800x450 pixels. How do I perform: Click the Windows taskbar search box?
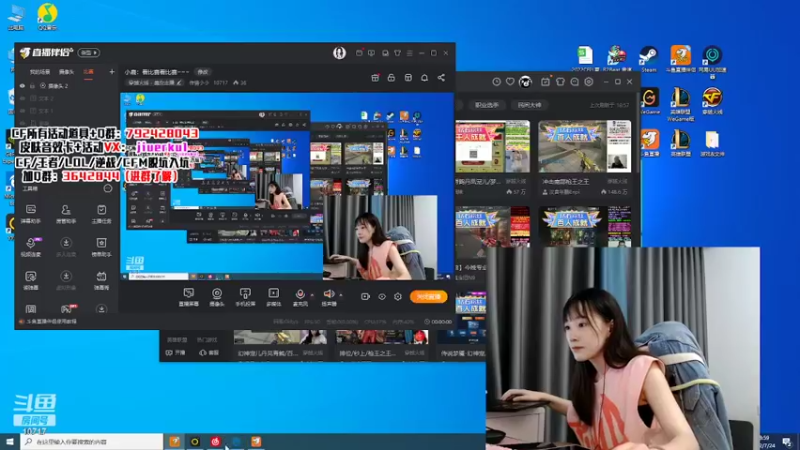[x=92, y=441]
